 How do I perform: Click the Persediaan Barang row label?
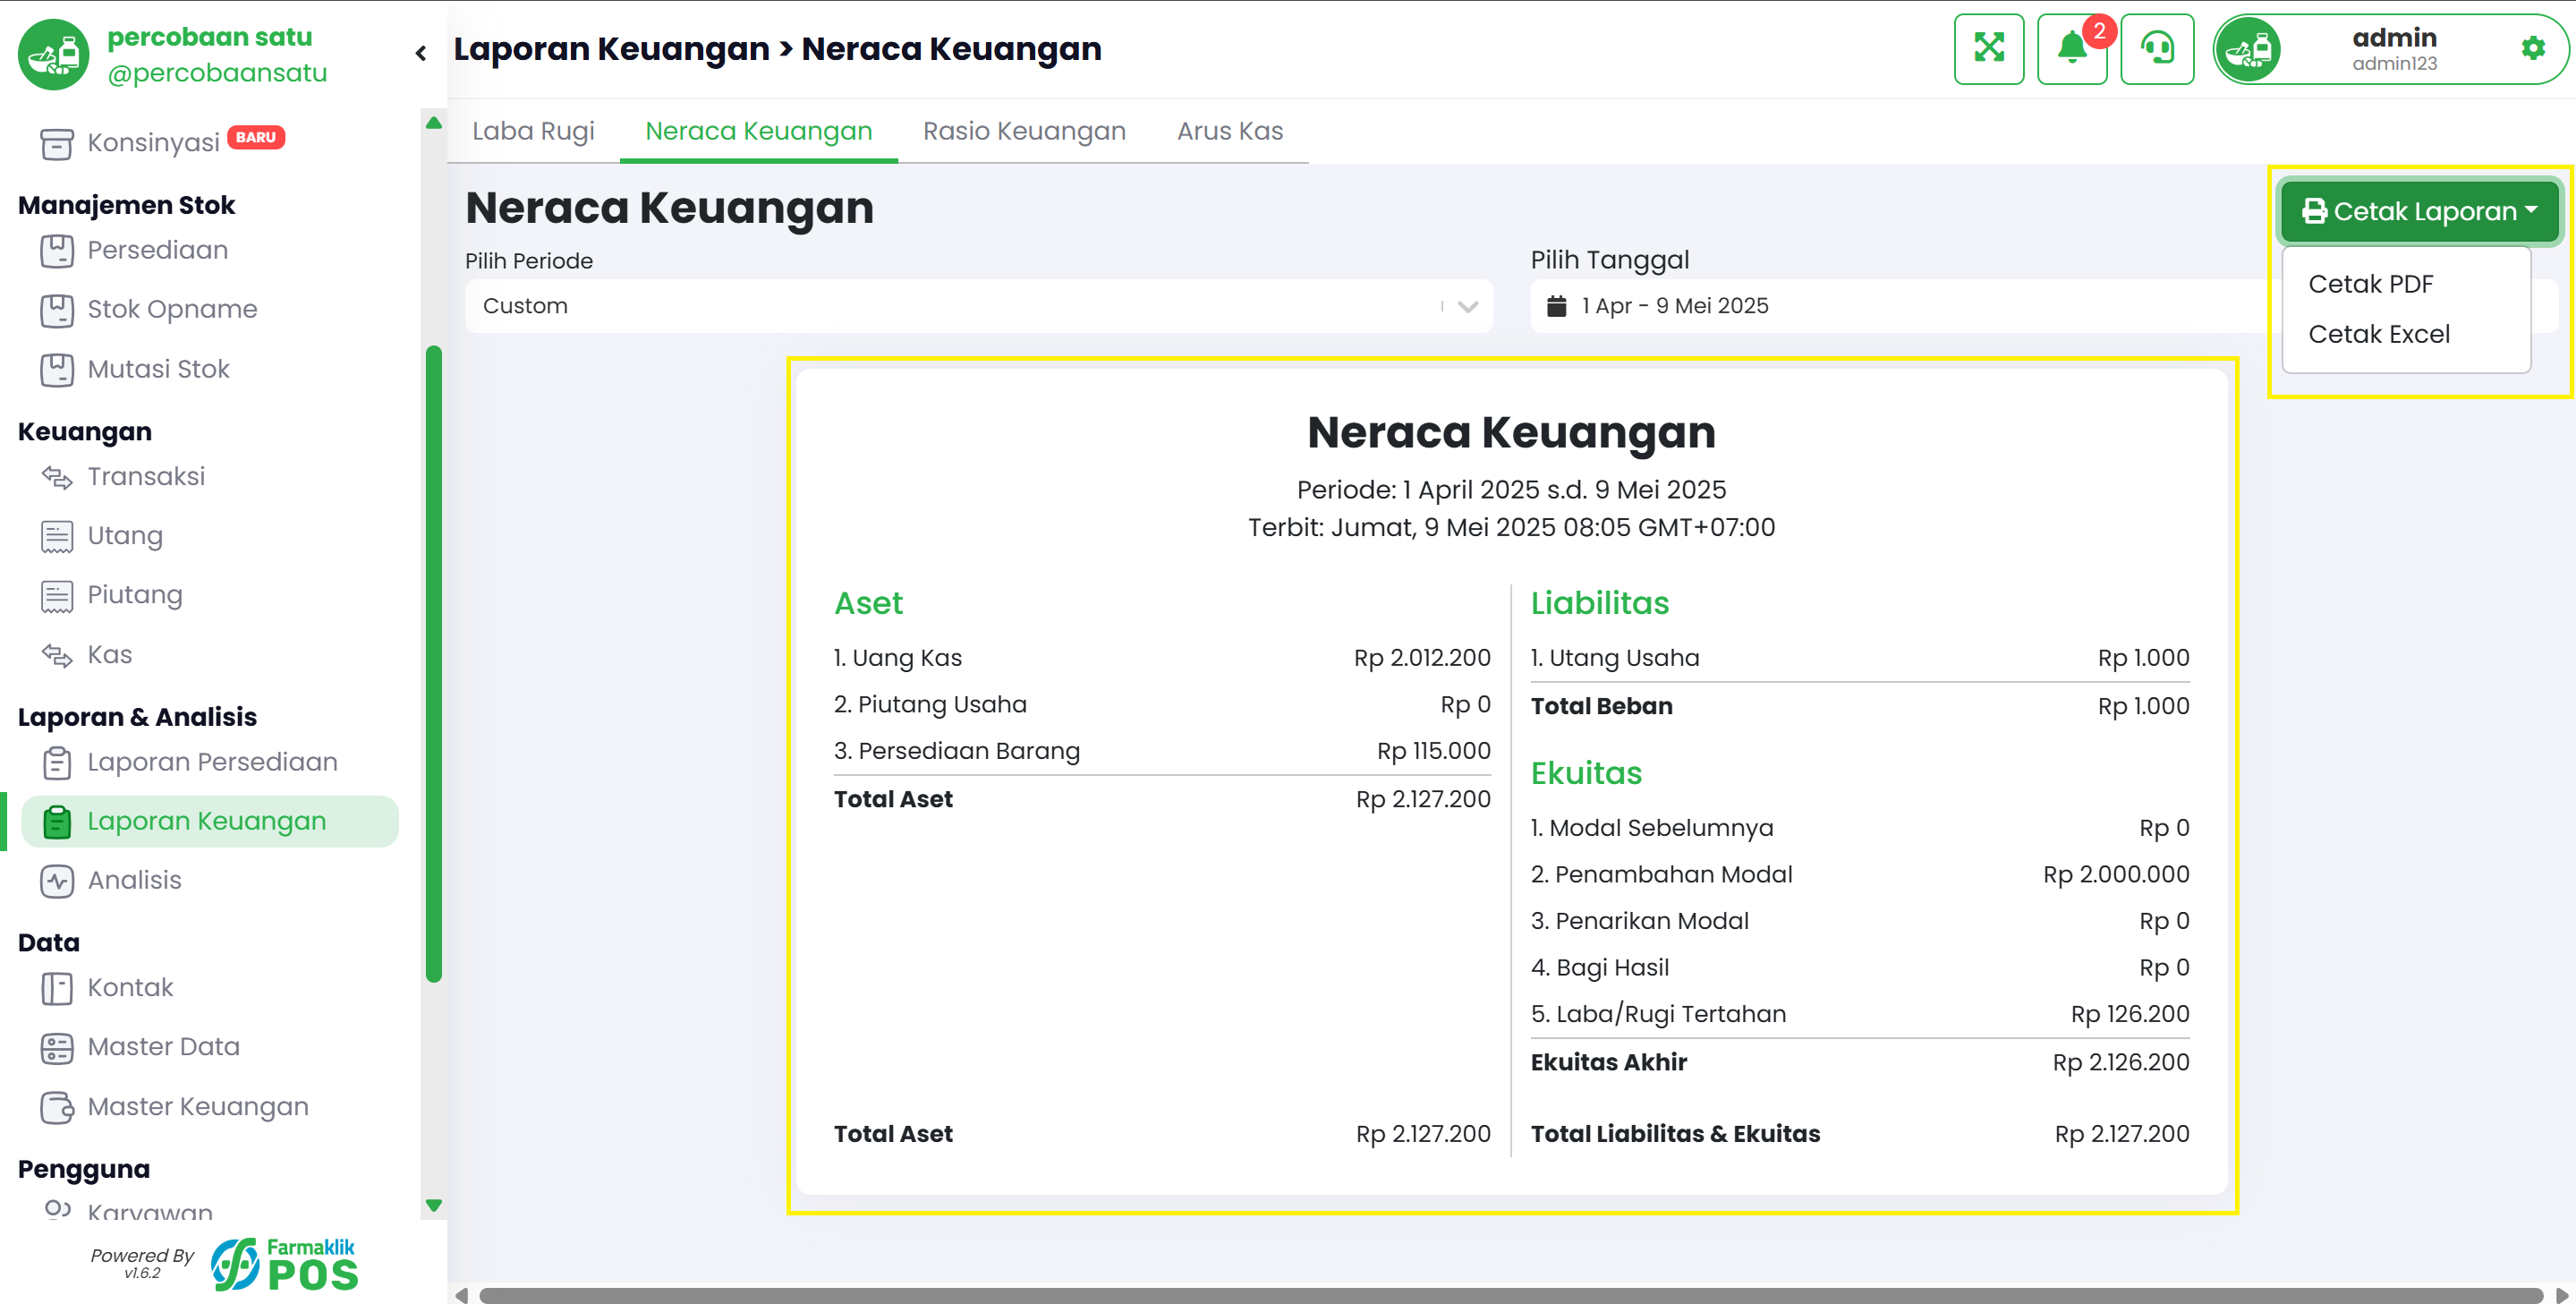point(956,751)
